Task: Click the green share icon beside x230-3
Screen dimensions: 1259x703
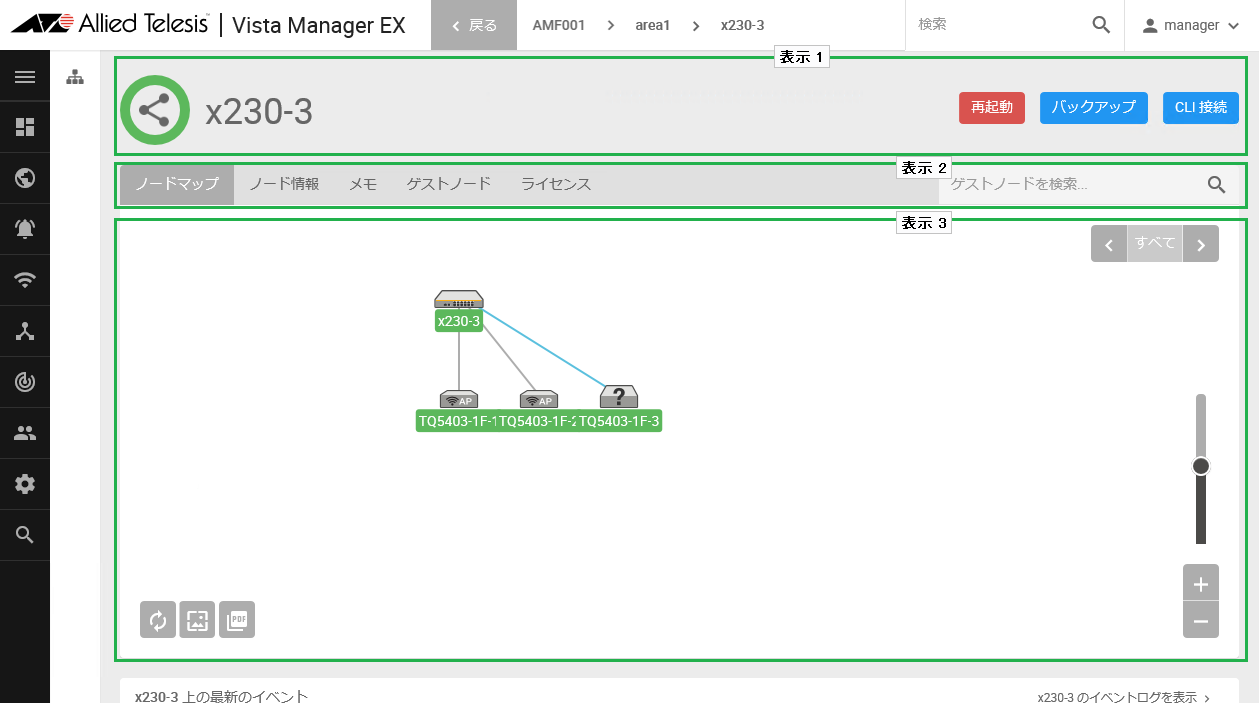Action: coord(155,110)
